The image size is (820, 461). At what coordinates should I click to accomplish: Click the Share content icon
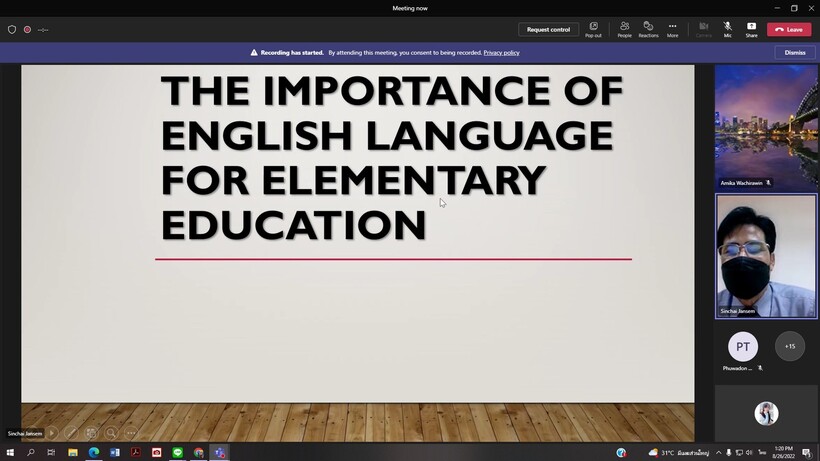[751, 29]
